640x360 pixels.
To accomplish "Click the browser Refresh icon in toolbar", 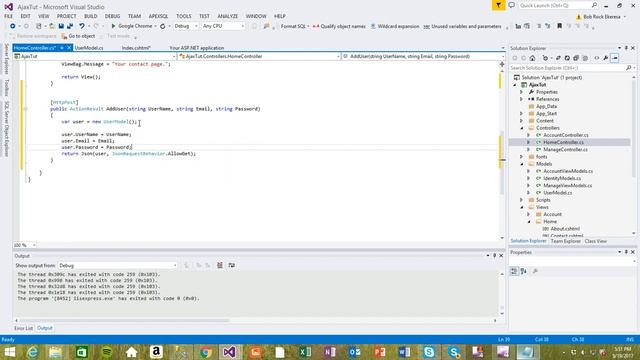I will (162, 26).
